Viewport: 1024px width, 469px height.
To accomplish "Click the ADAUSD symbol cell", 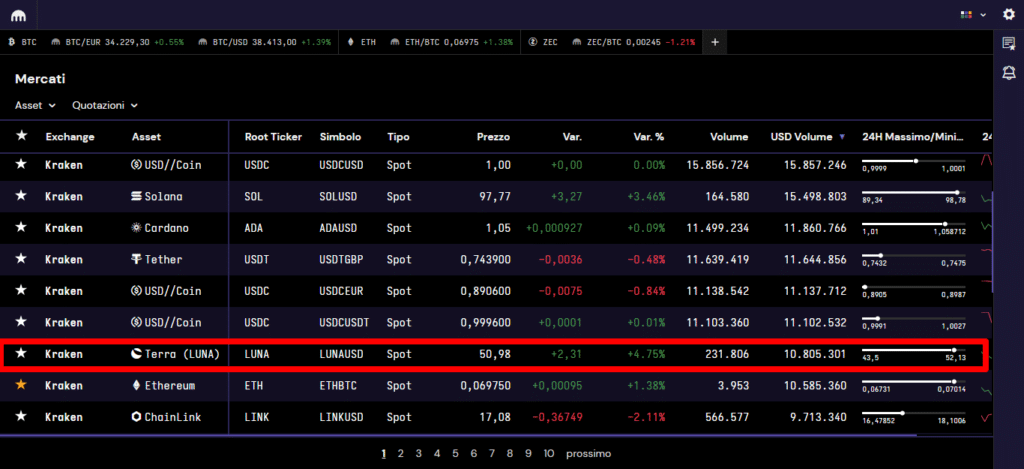I will tap(340, 228).
